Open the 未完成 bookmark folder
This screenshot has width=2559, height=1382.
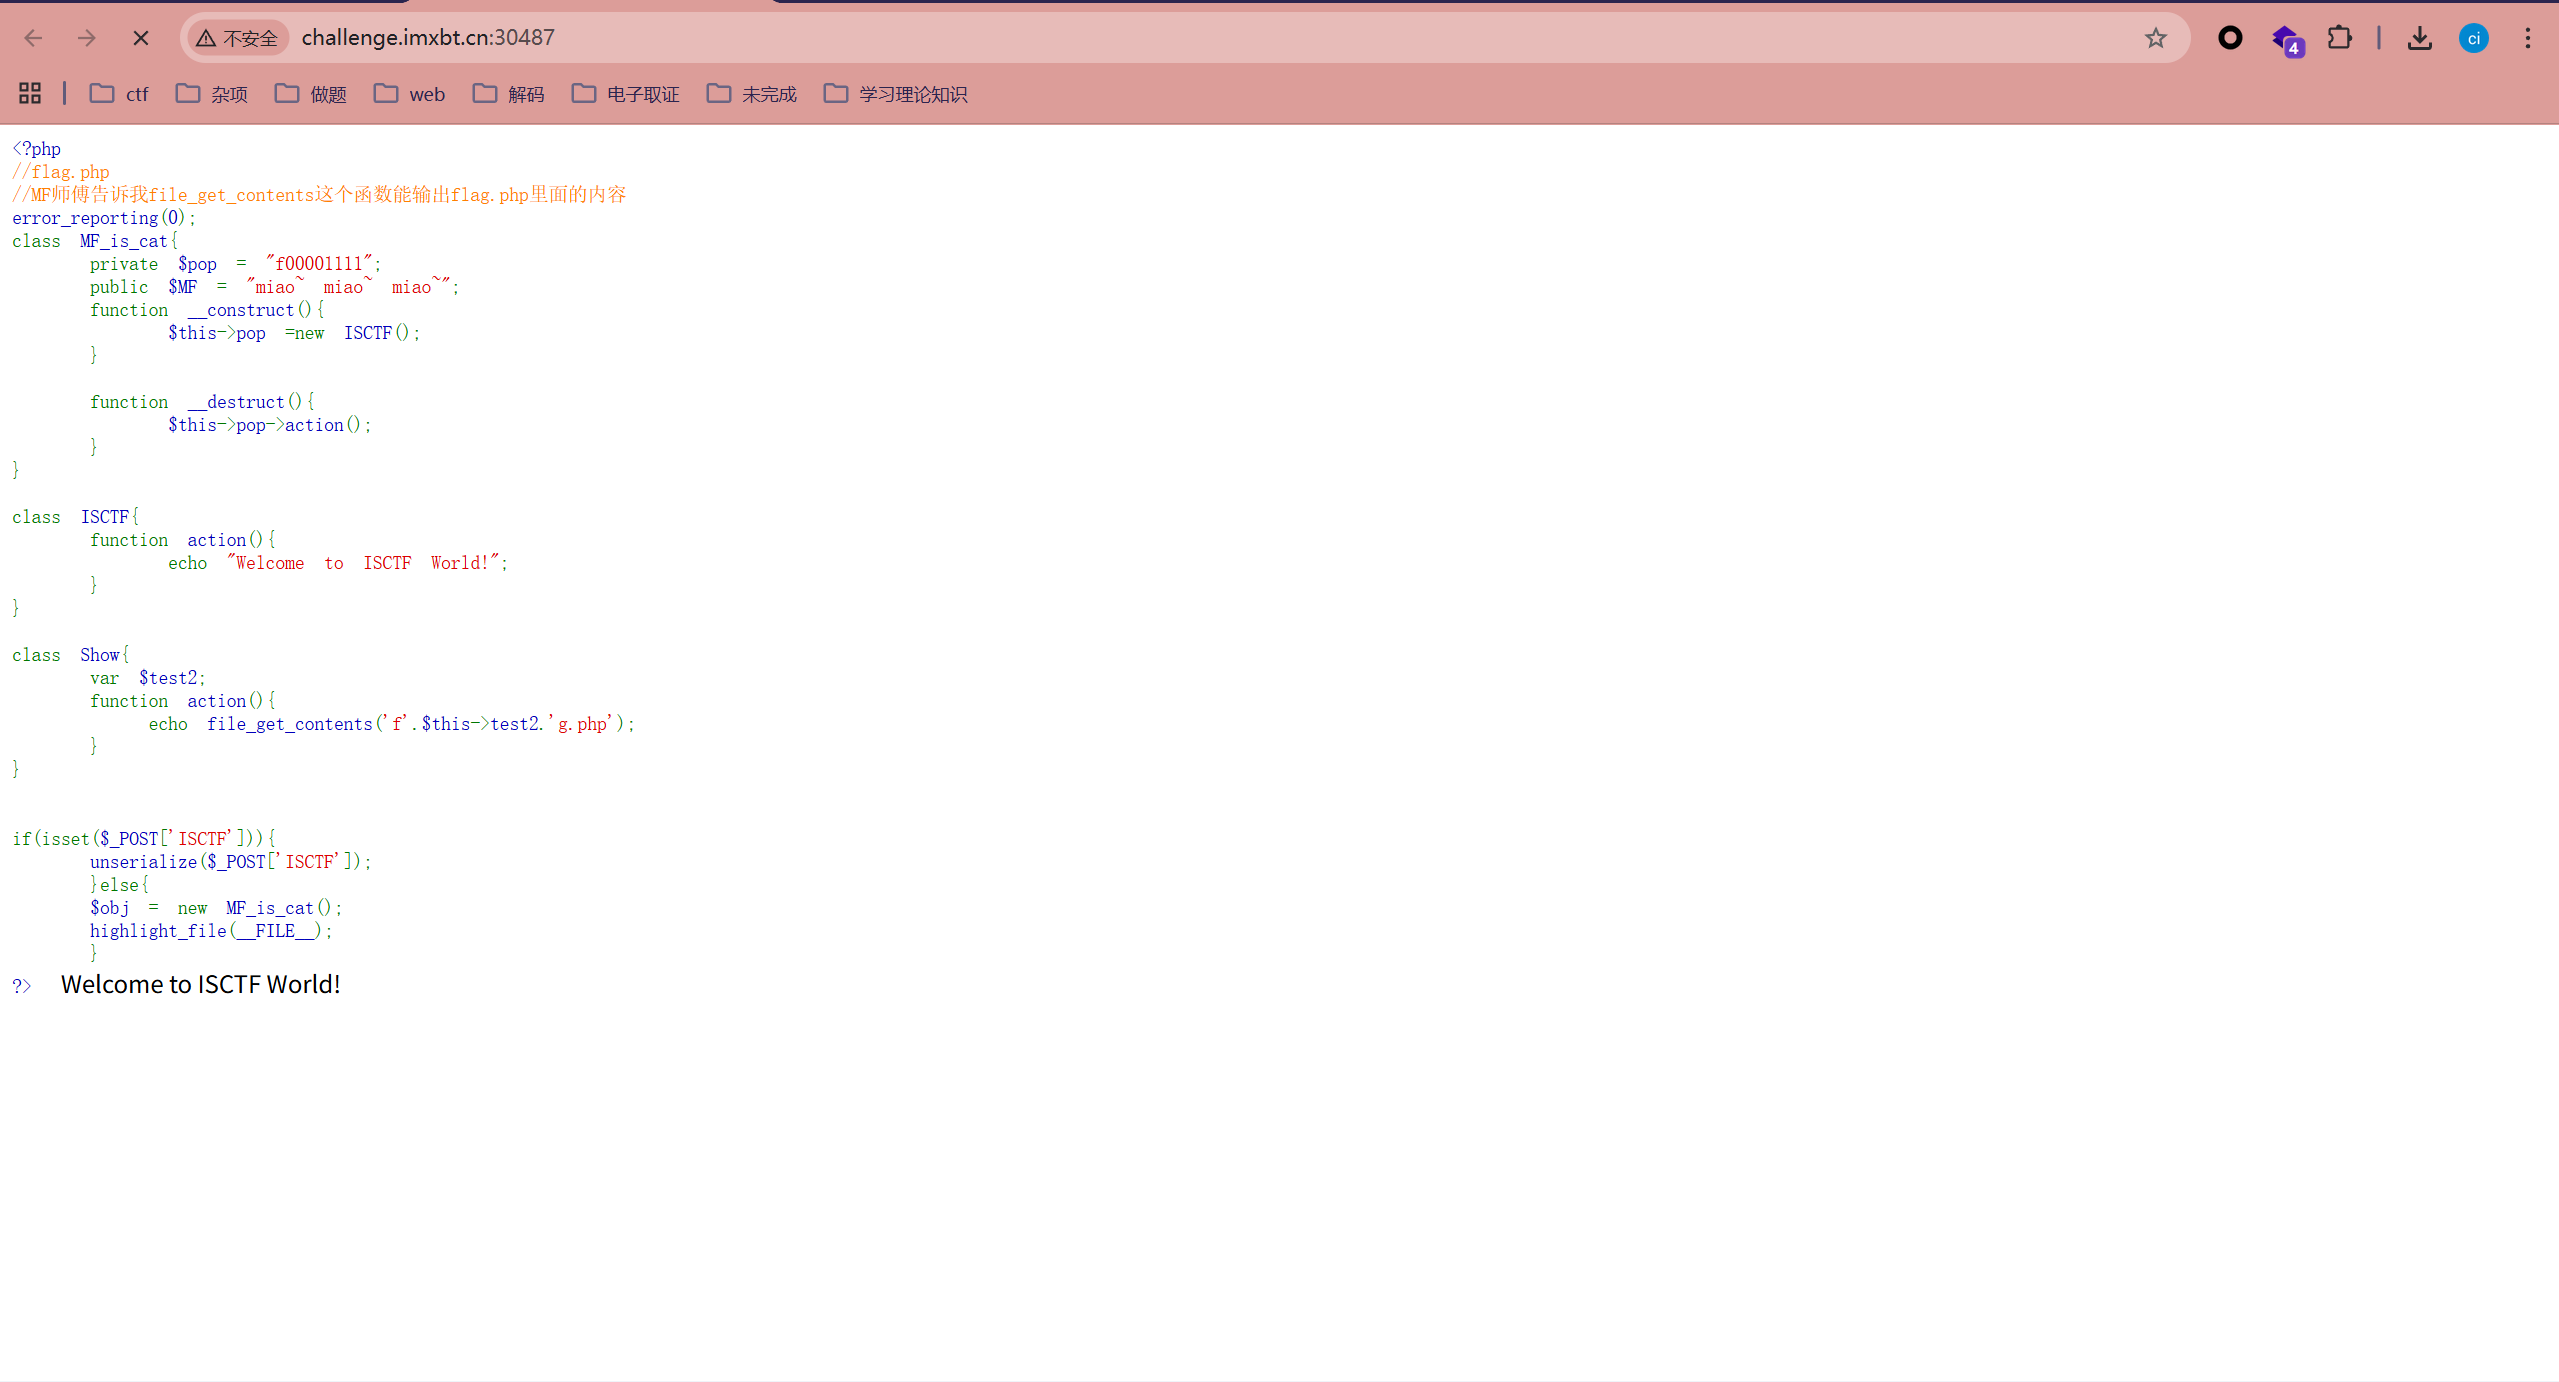point(752,94)
